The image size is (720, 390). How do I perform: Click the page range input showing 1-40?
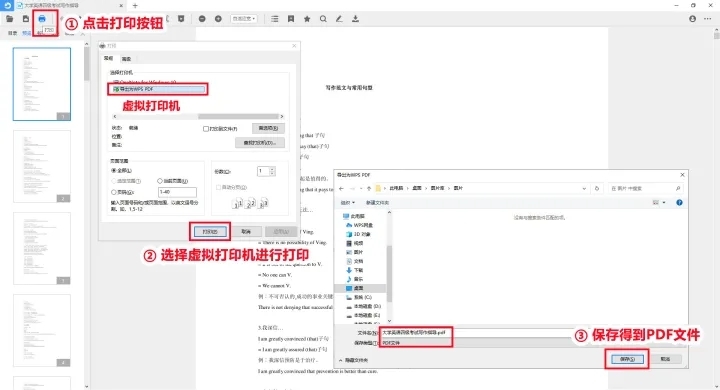click(177, 192)
